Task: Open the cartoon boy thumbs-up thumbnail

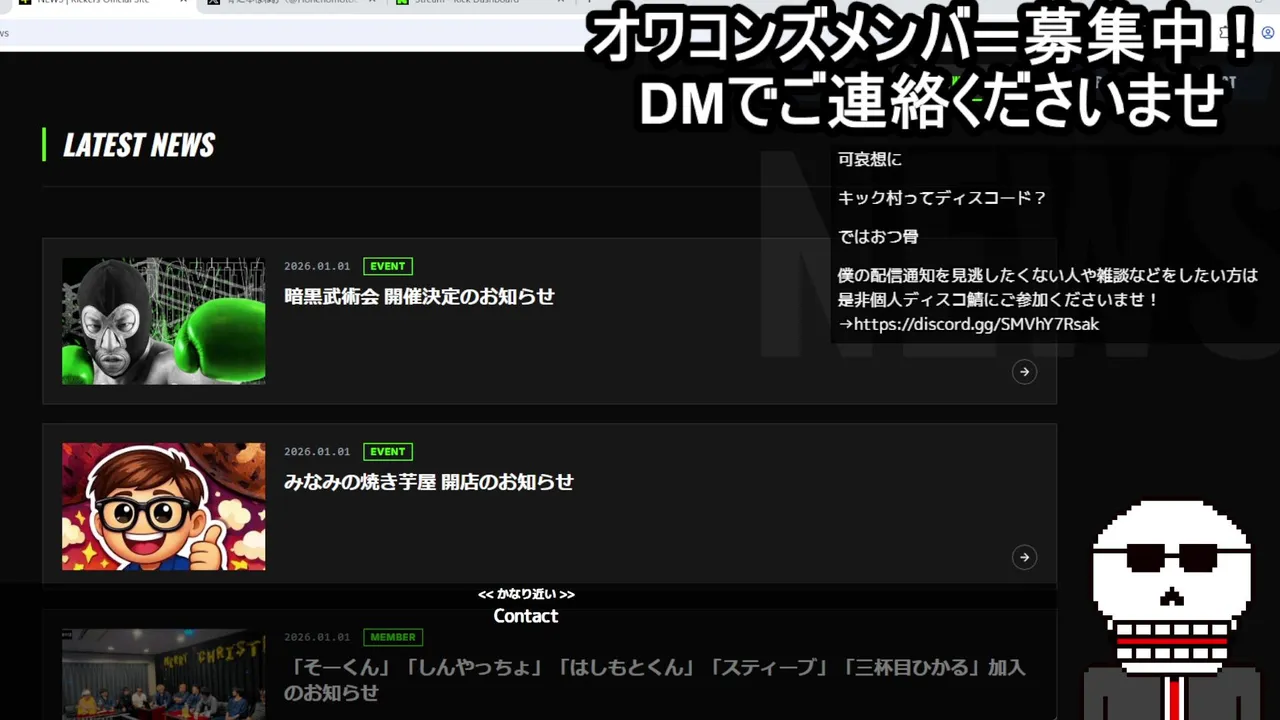Action: pyautogui.click(x=164, y=507)
